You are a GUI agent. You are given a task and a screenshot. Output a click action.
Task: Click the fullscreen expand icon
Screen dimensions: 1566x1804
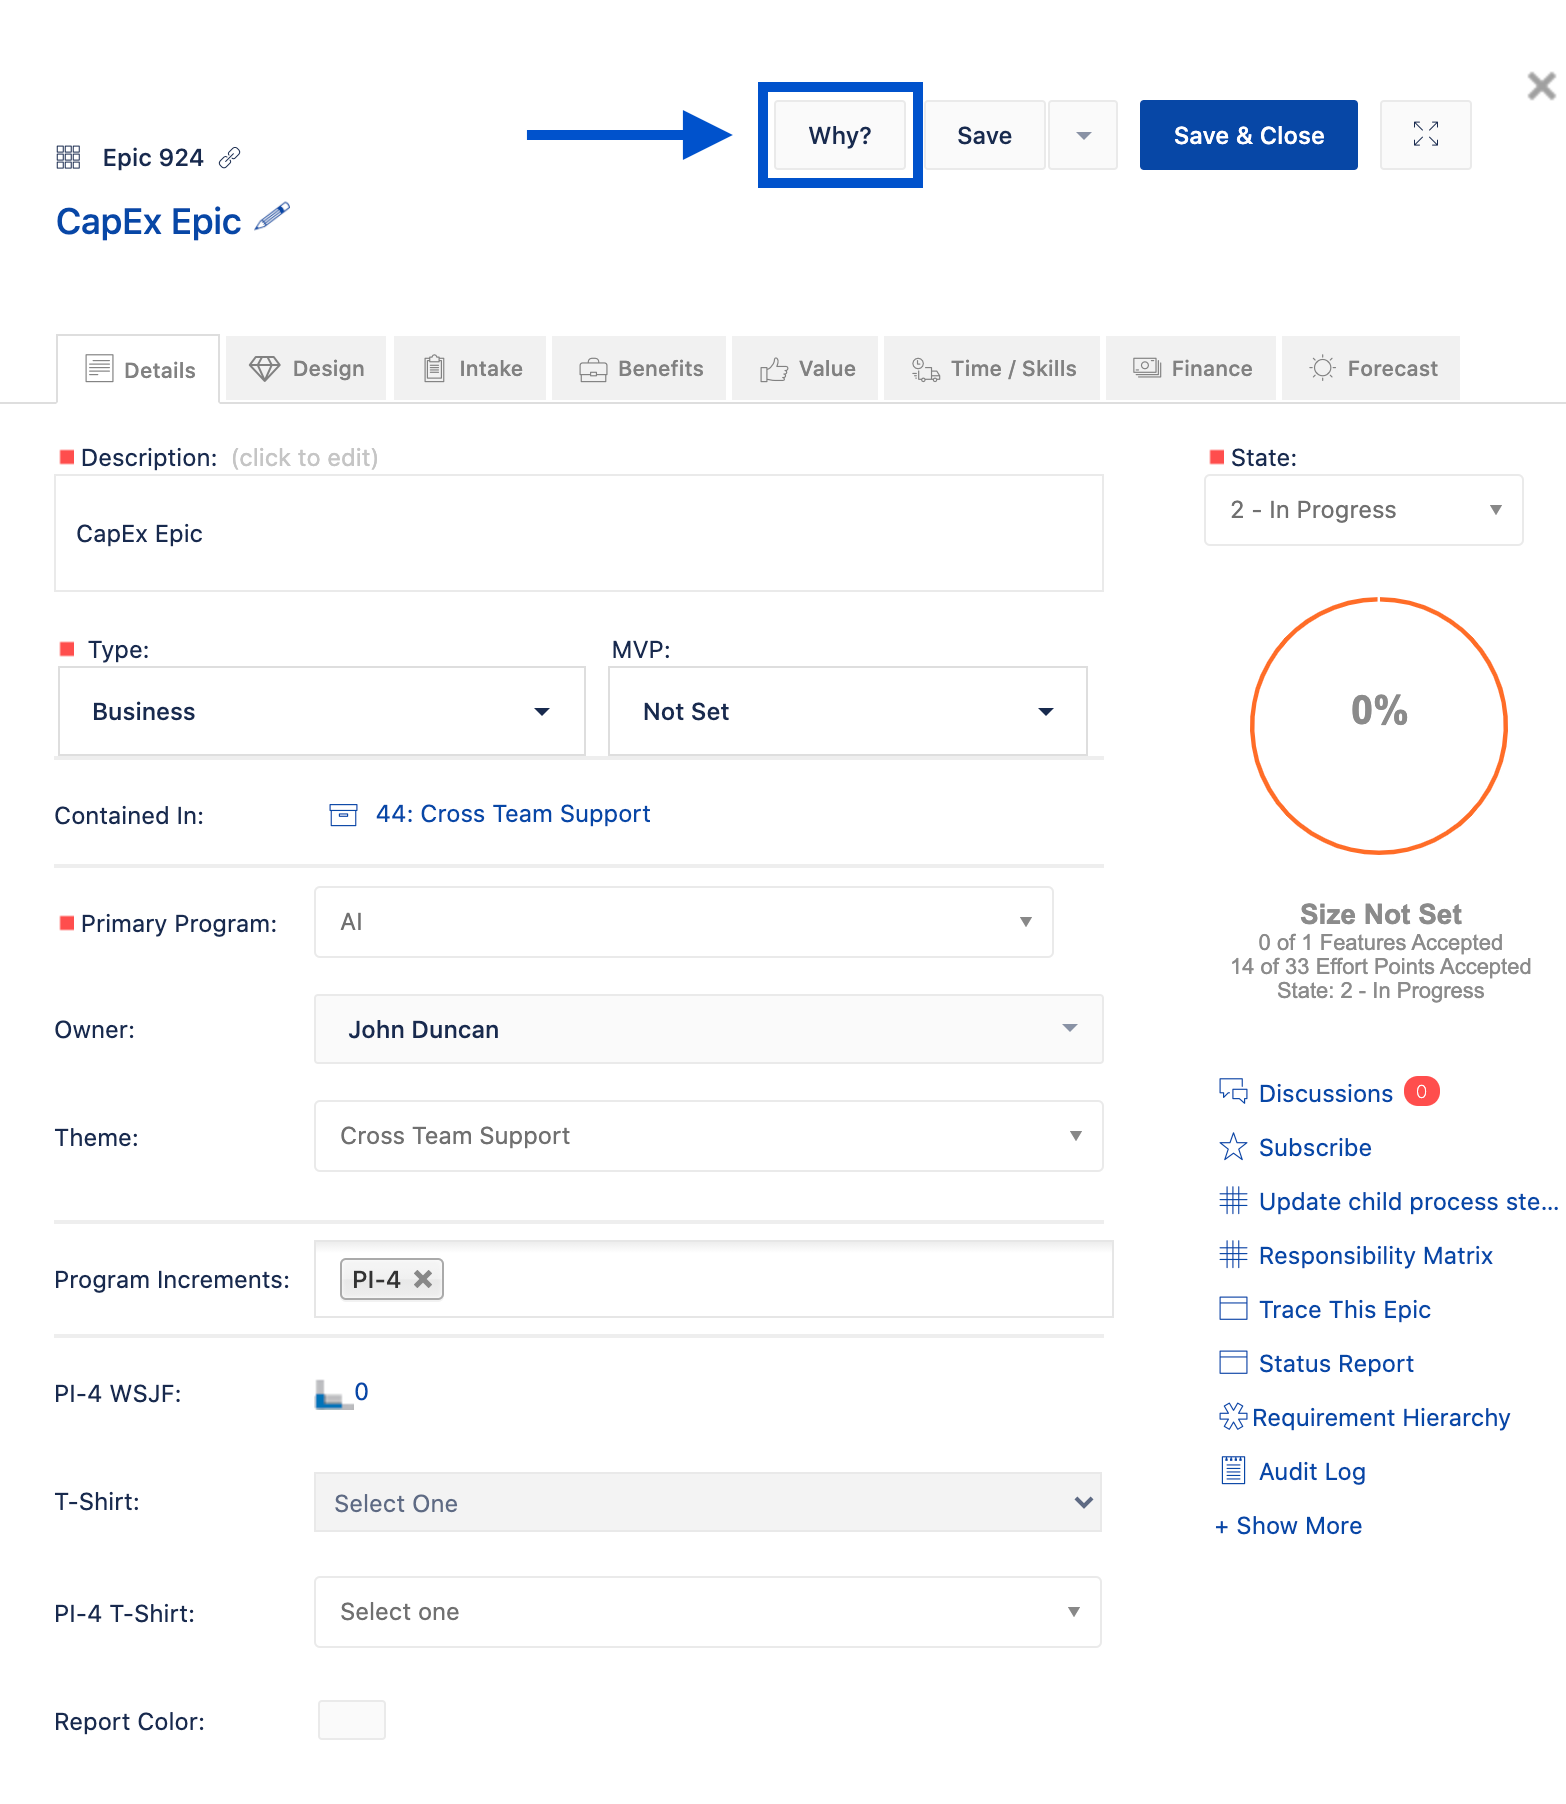click(1425, 135)
